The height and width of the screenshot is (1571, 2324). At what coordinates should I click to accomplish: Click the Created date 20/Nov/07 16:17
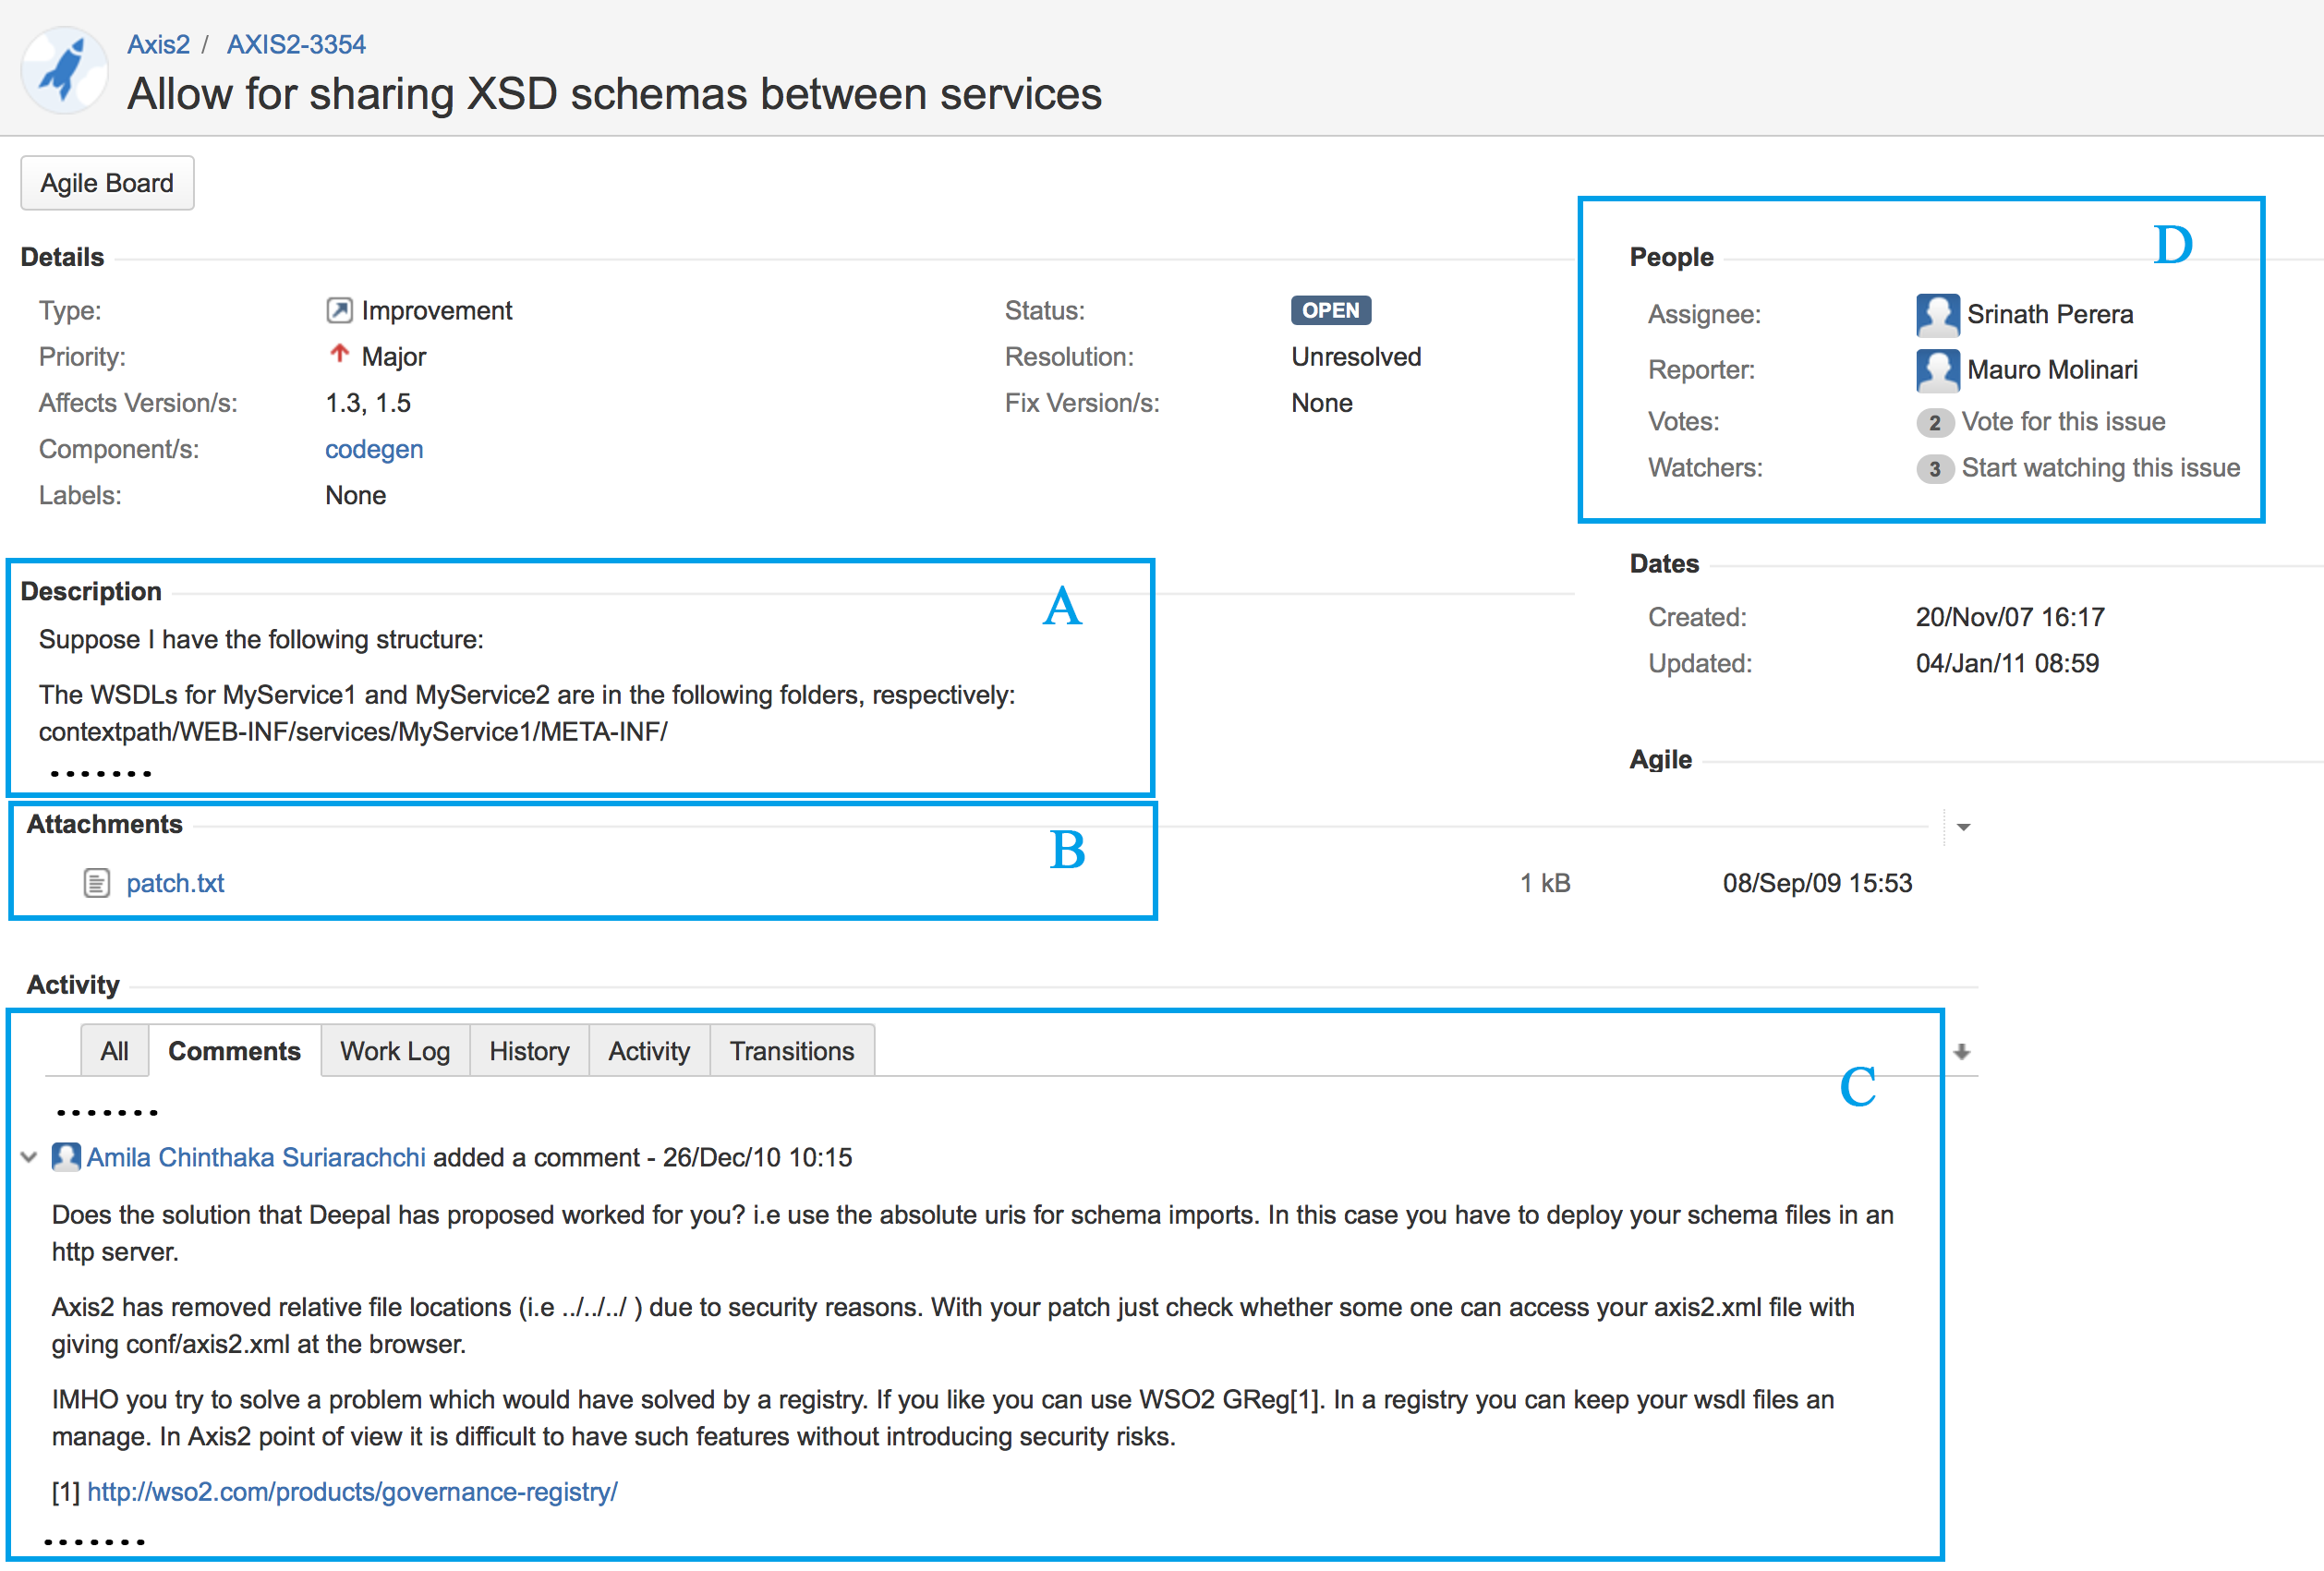tap(2010, 617)
